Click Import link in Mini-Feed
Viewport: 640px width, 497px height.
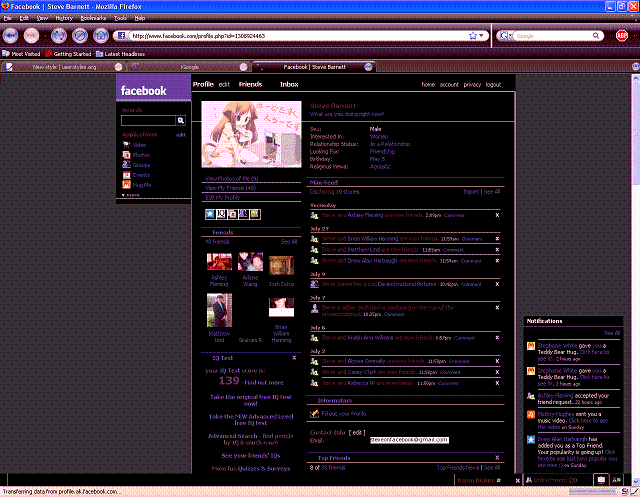point(471,192)
